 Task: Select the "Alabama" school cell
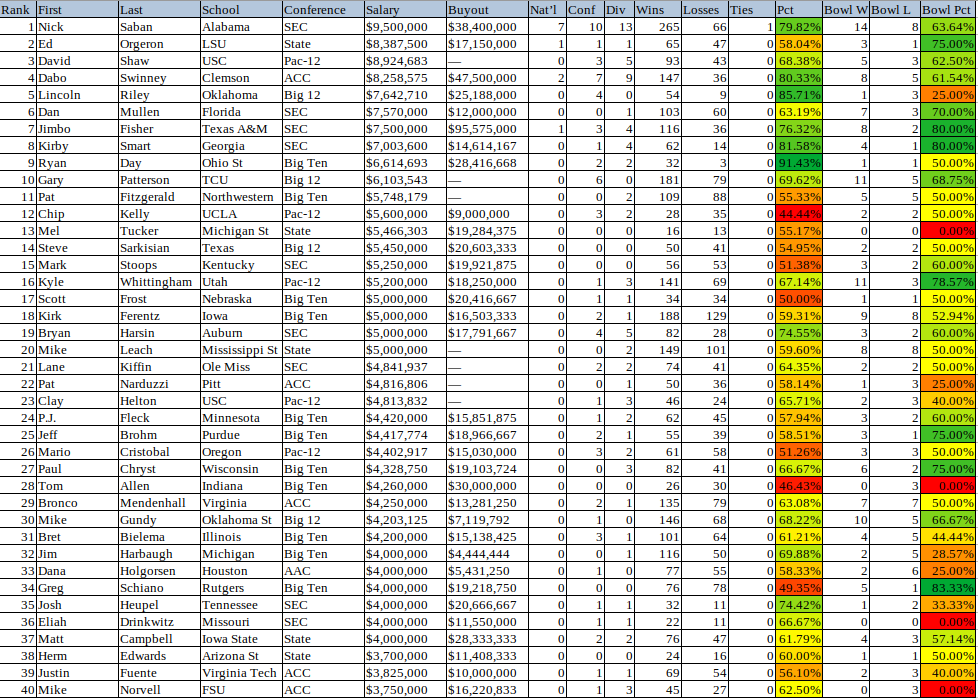(x=241, y=27)
